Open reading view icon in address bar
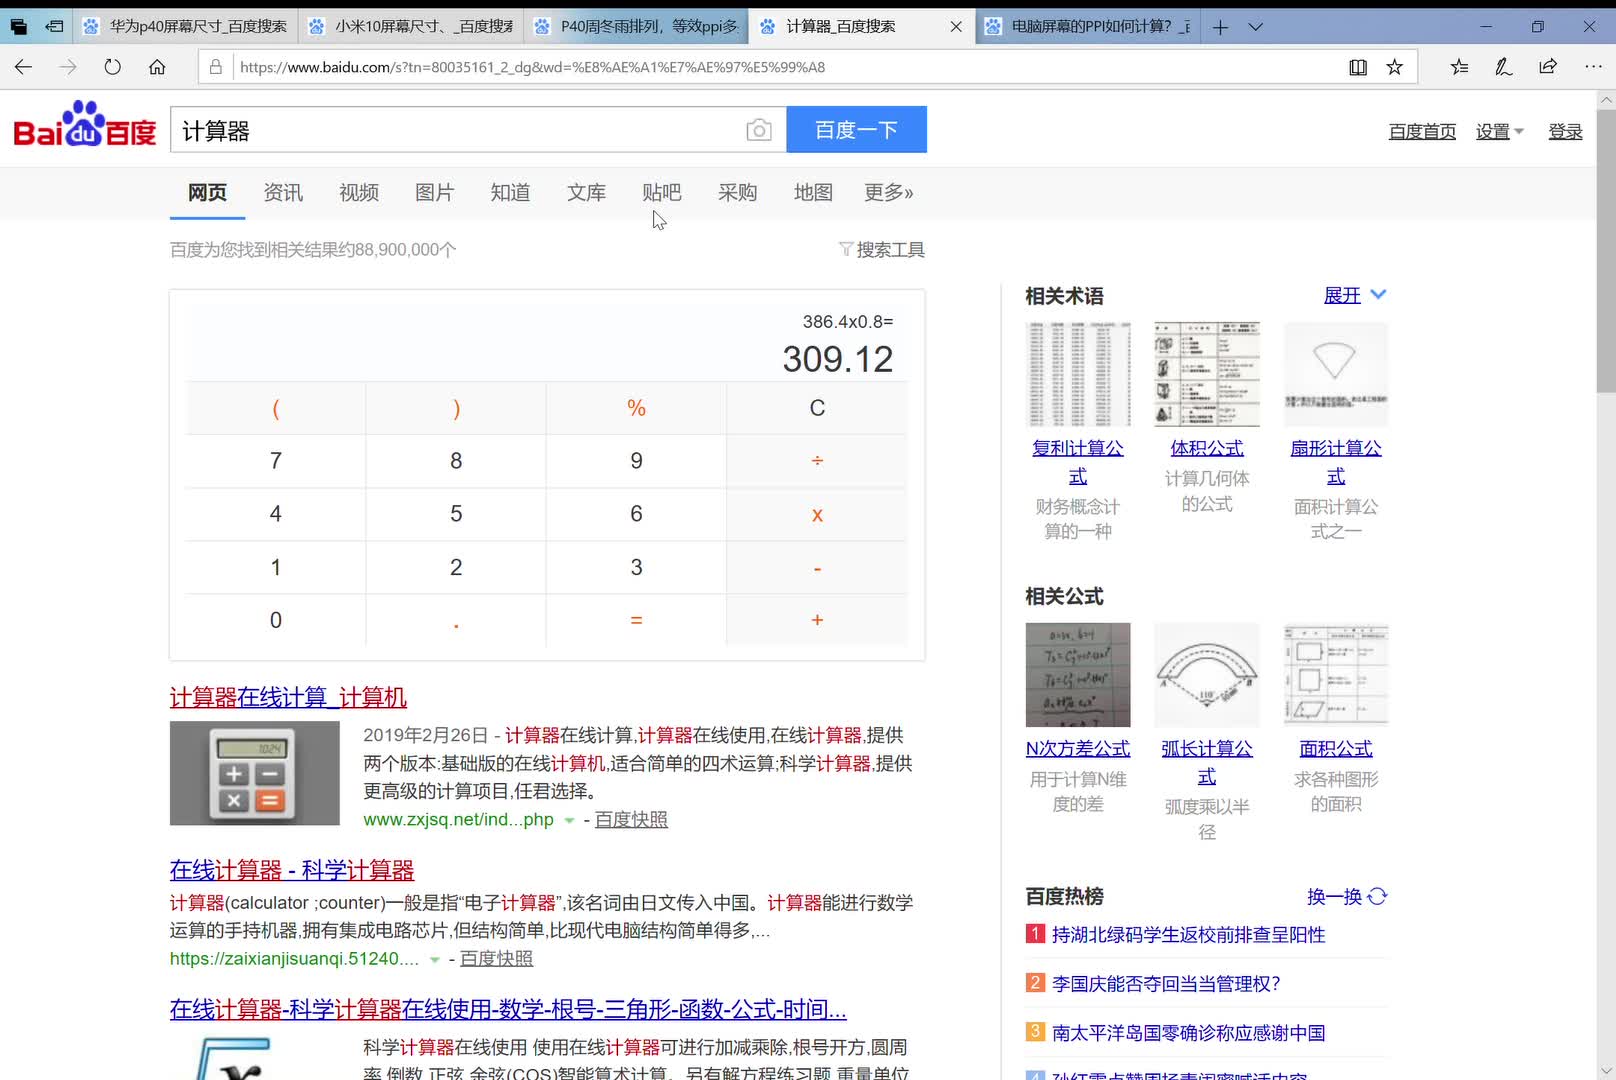1616x1080 pixels. coord(1358,67)
